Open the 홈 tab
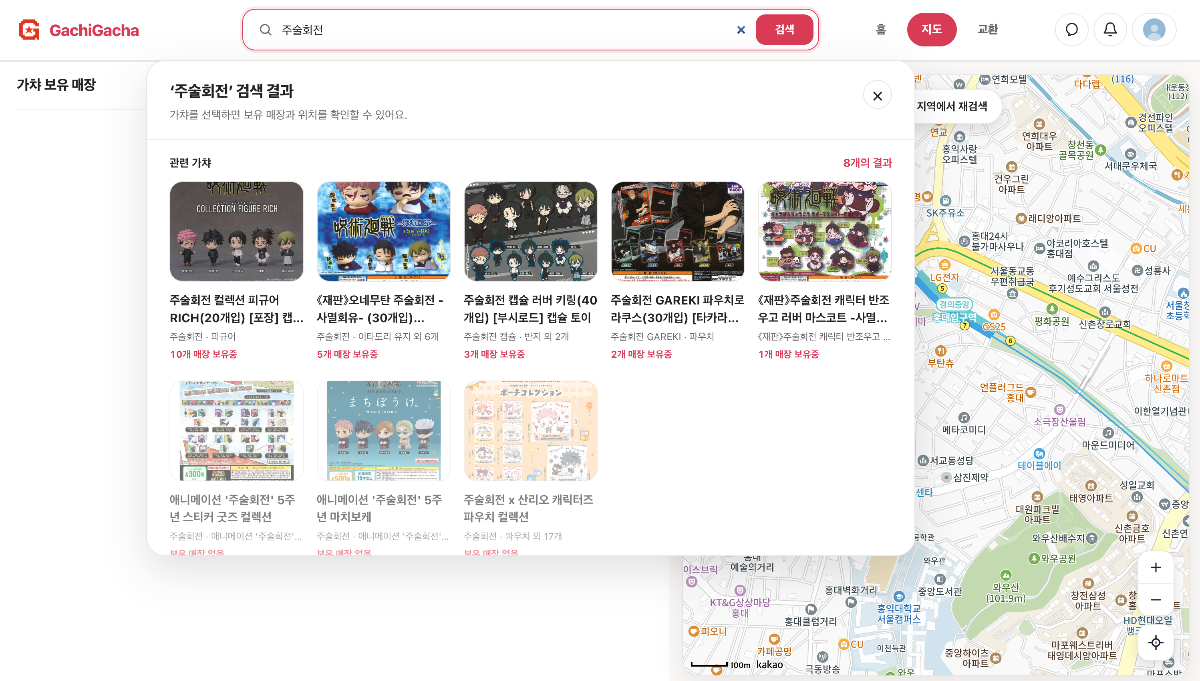 coord(881,30)
